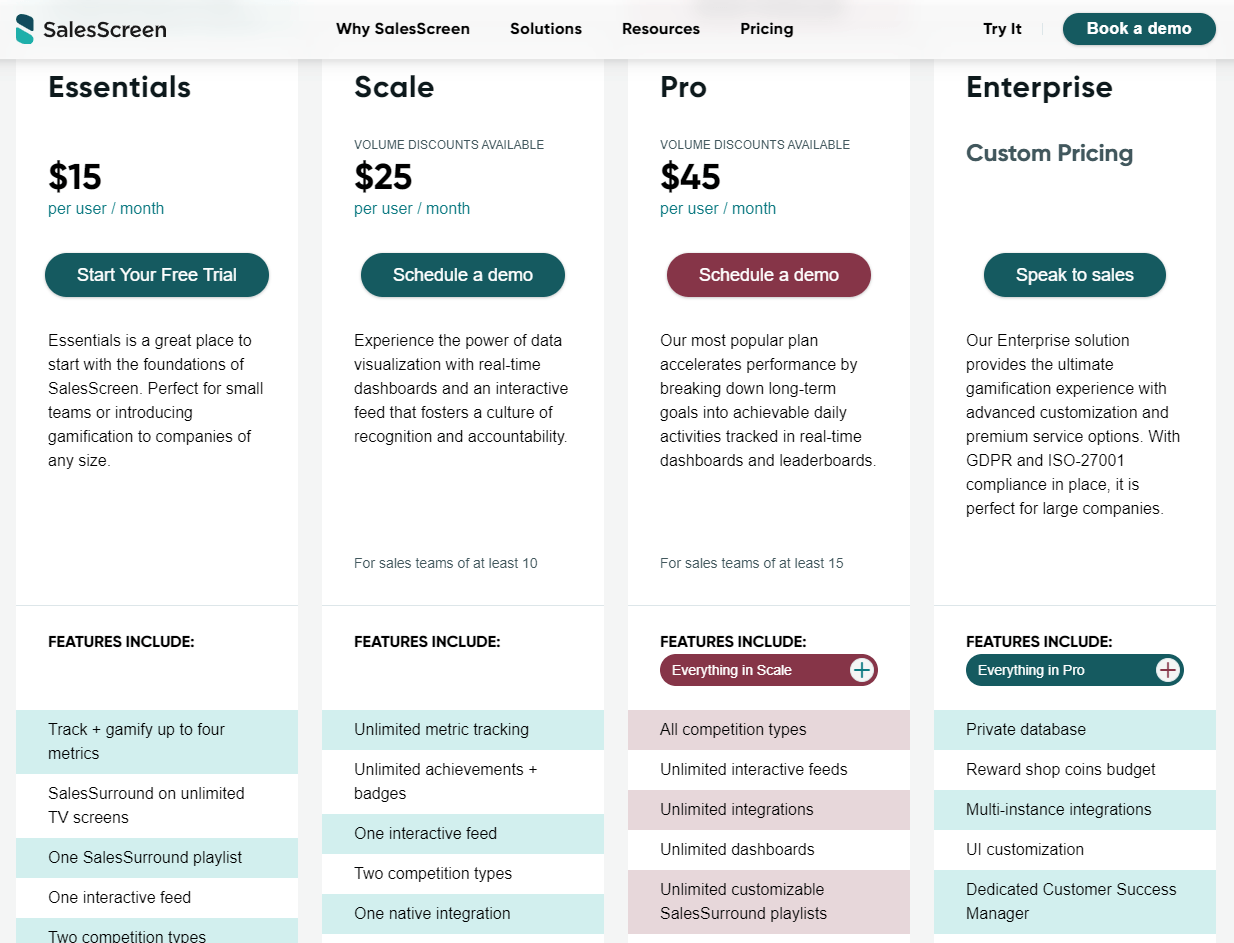The width and height of the screenshot is (1234, 943).
Task: Start Your Free Trial for Essentials
Action: [x=157, y=275]
